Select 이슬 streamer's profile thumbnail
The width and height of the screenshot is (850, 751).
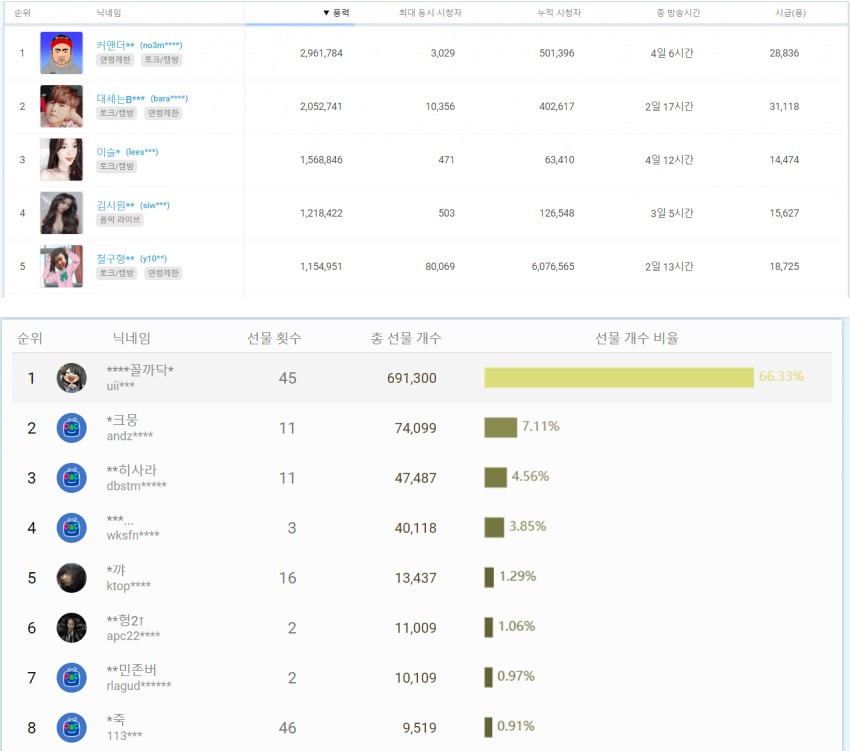61,159
